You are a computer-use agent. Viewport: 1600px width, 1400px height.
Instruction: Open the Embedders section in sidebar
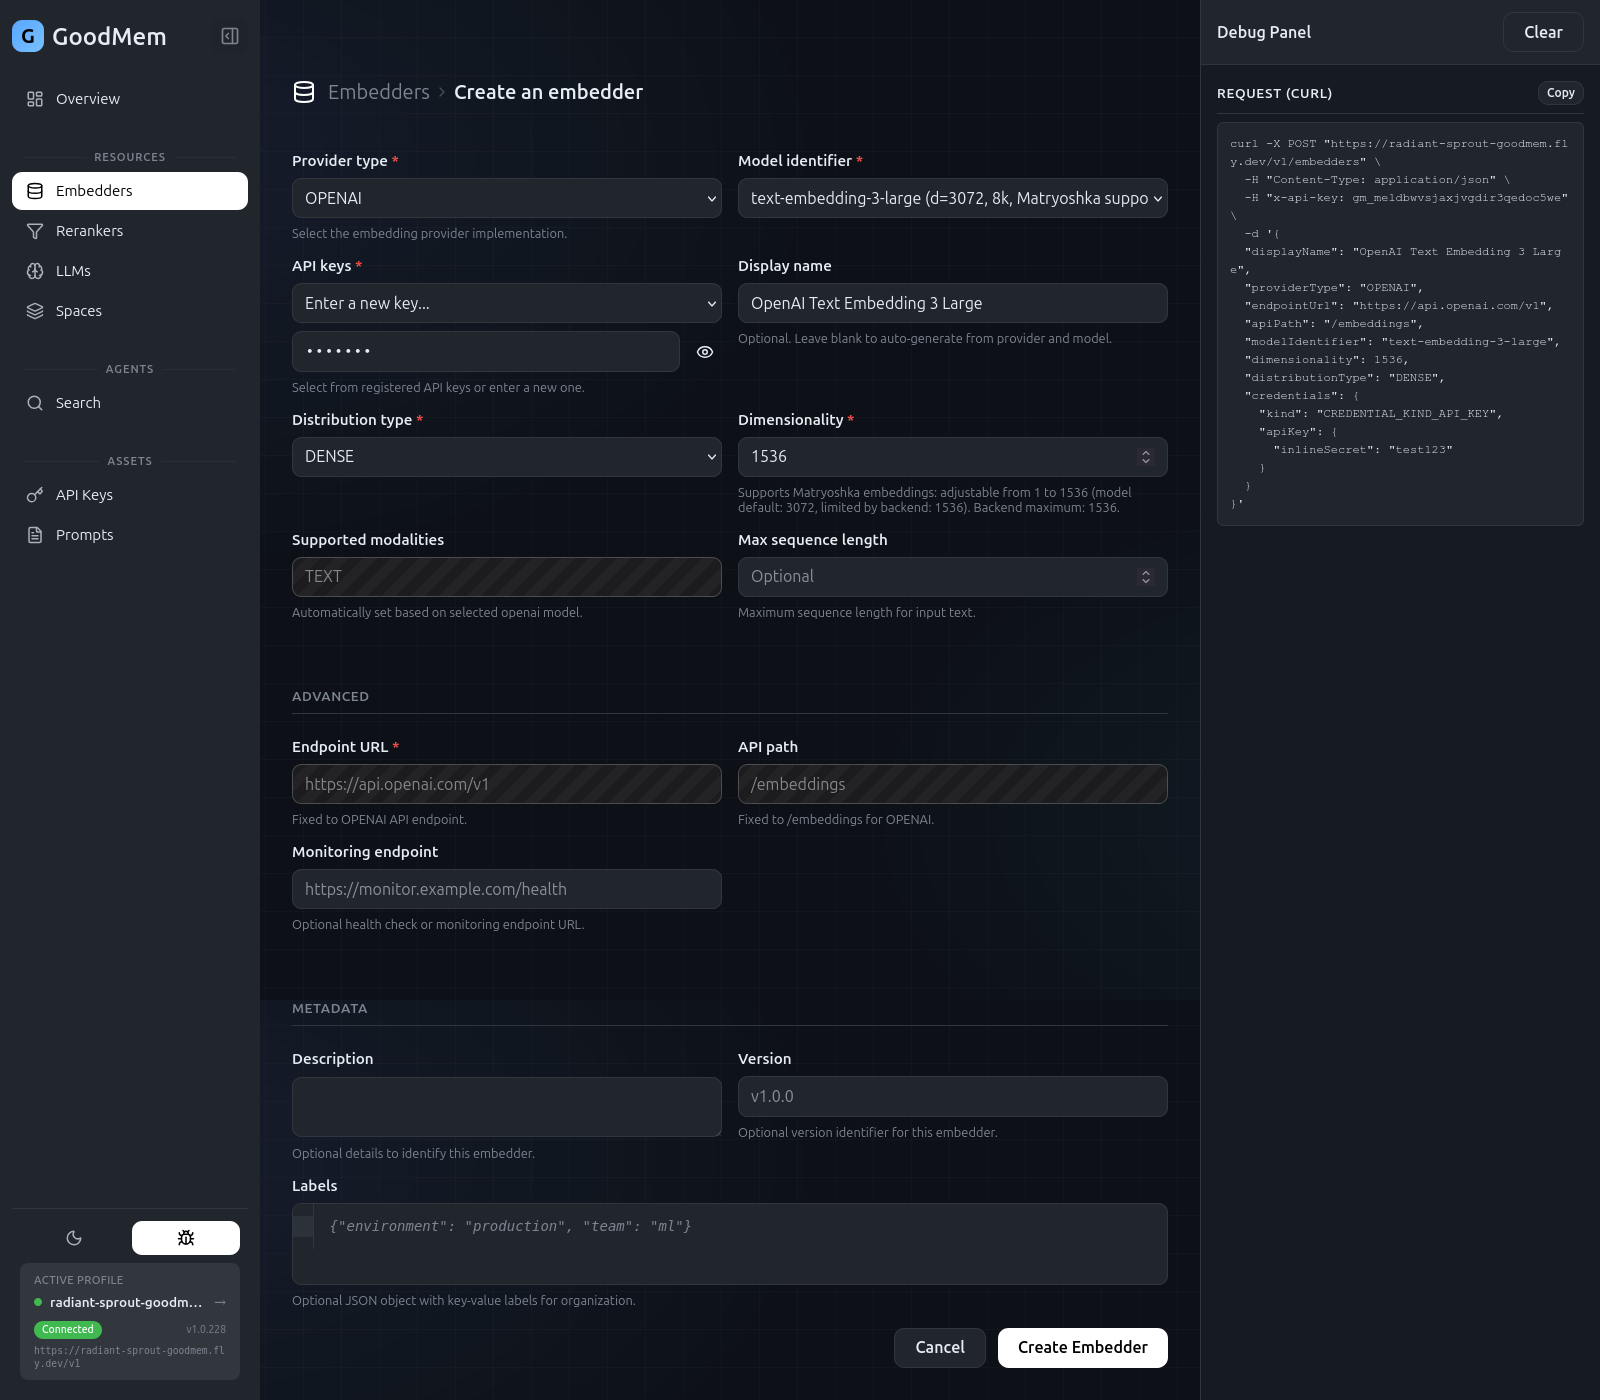[94, 190]
